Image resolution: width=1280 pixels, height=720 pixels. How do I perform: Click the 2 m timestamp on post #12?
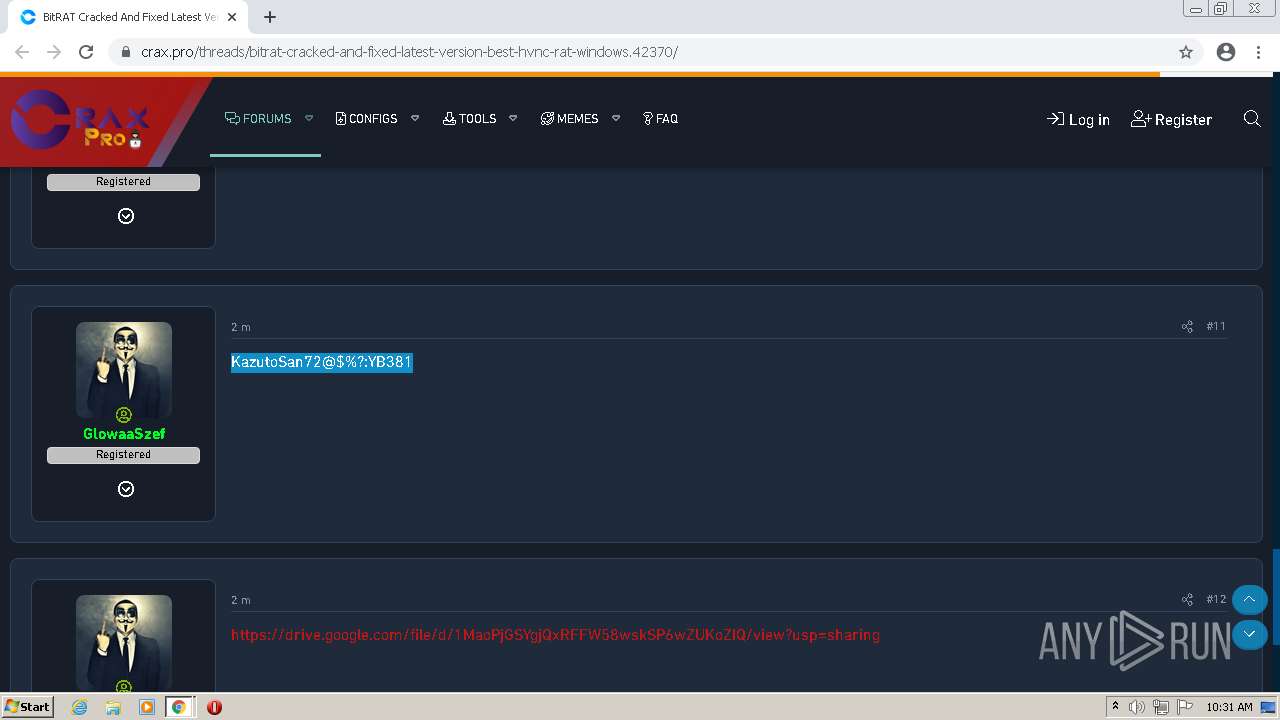(x=241, y=600)
